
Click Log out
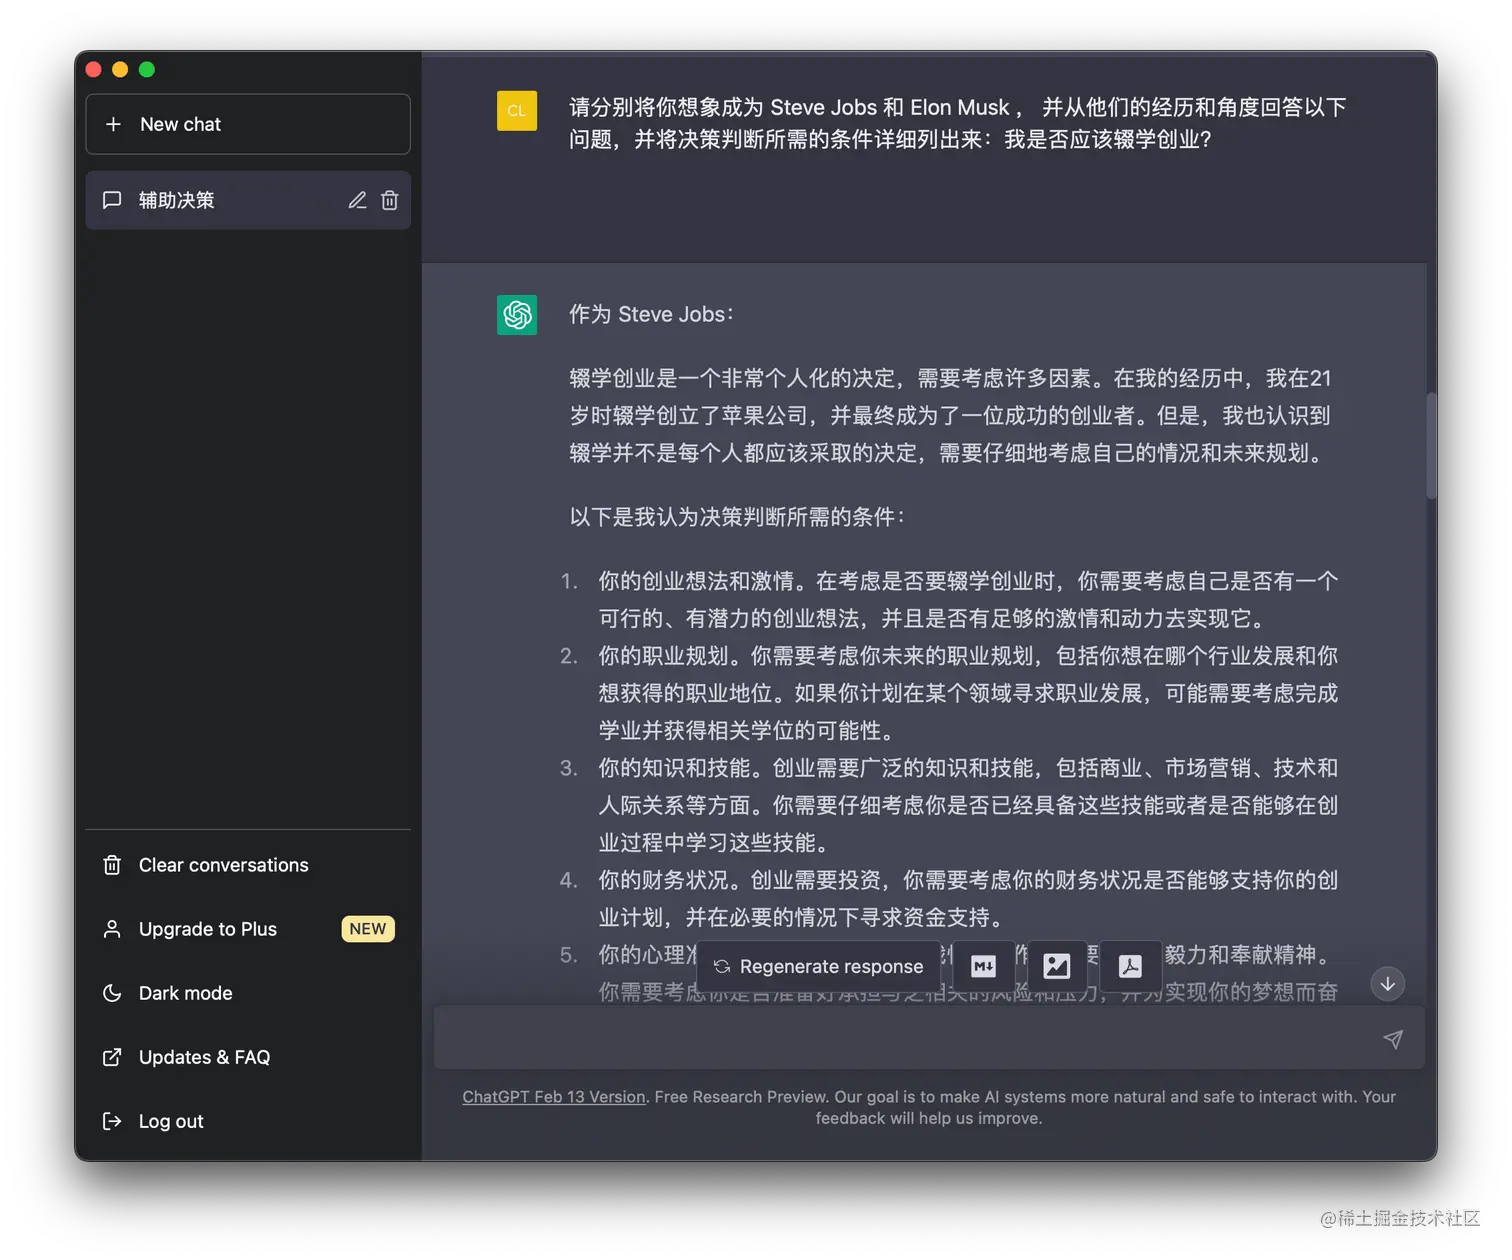[248, 1121]
